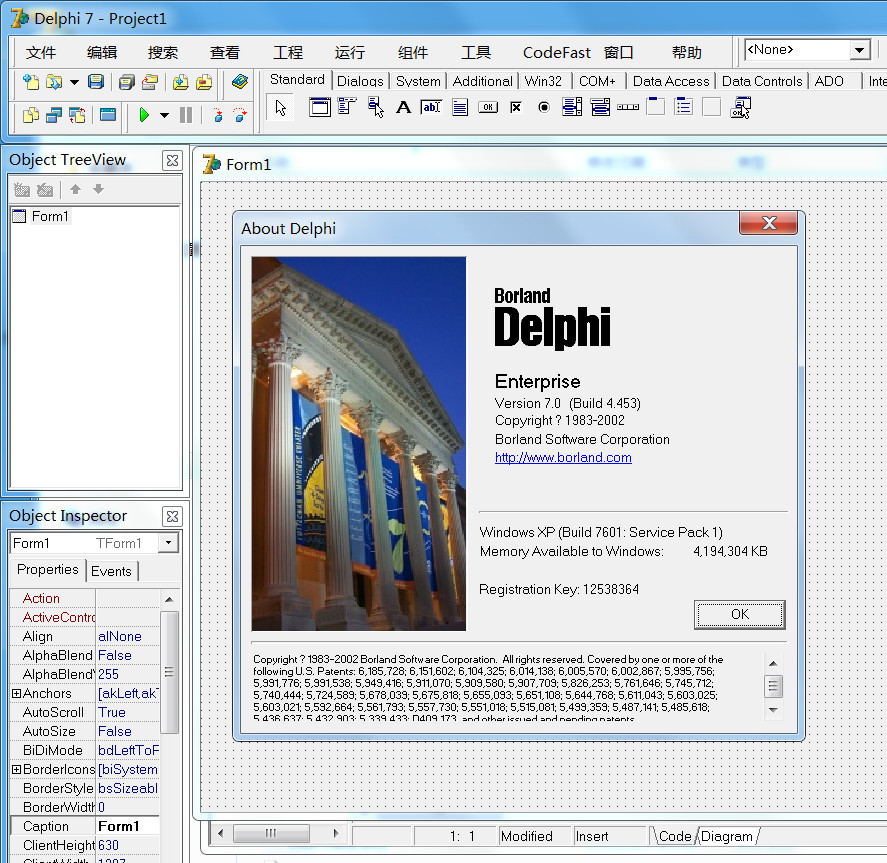Click the Save floppy disk icon
The width and height of the screenshot is (887, 863).
click(x=96, y=83)
